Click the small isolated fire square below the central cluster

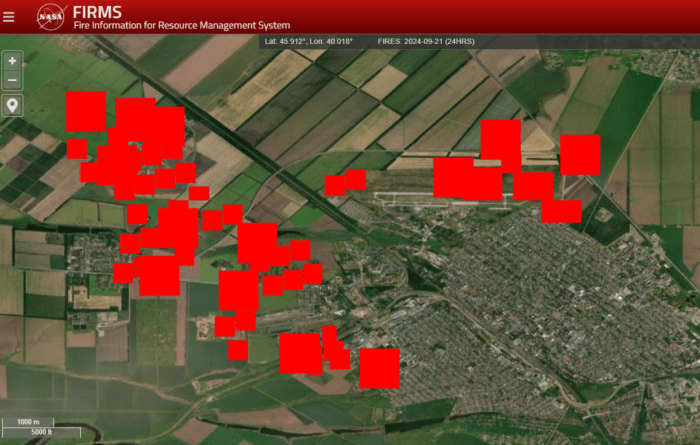237,350
